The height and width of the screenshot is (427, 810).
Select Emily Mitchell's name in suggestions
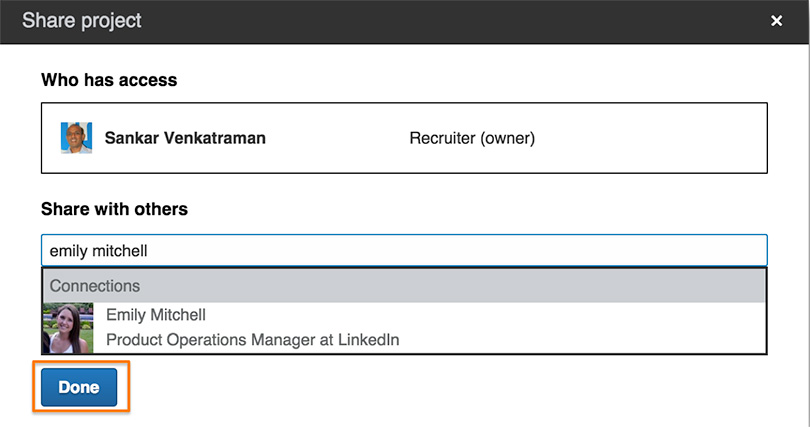pos(156,315)
